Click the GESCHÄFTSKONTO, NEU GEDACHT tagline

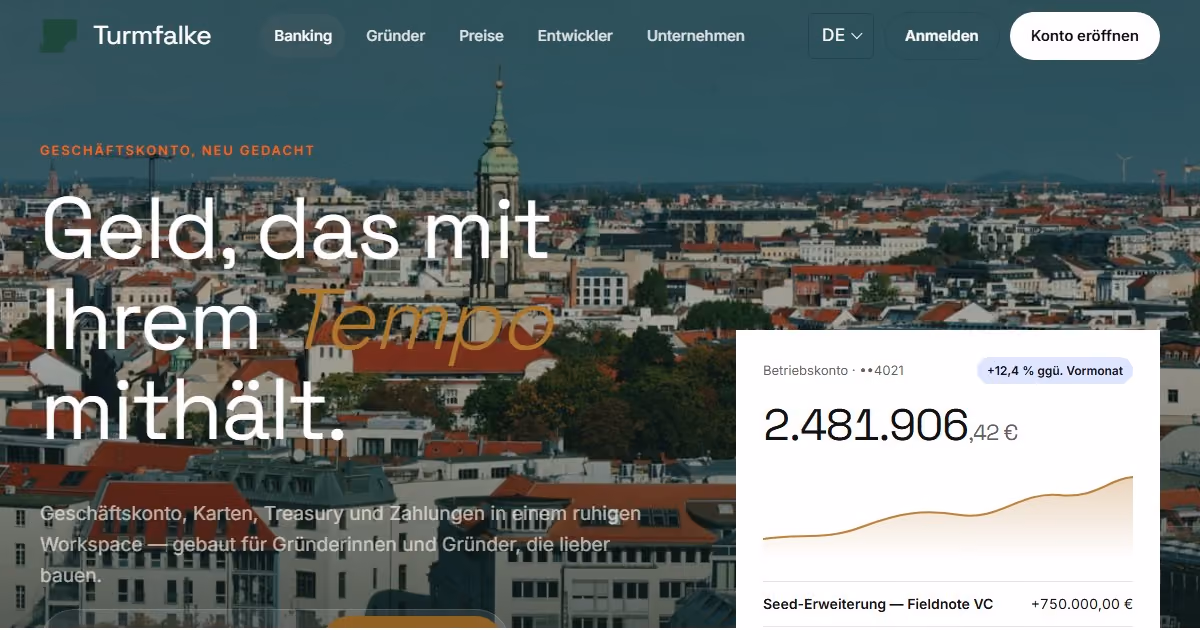click(177, 151)
